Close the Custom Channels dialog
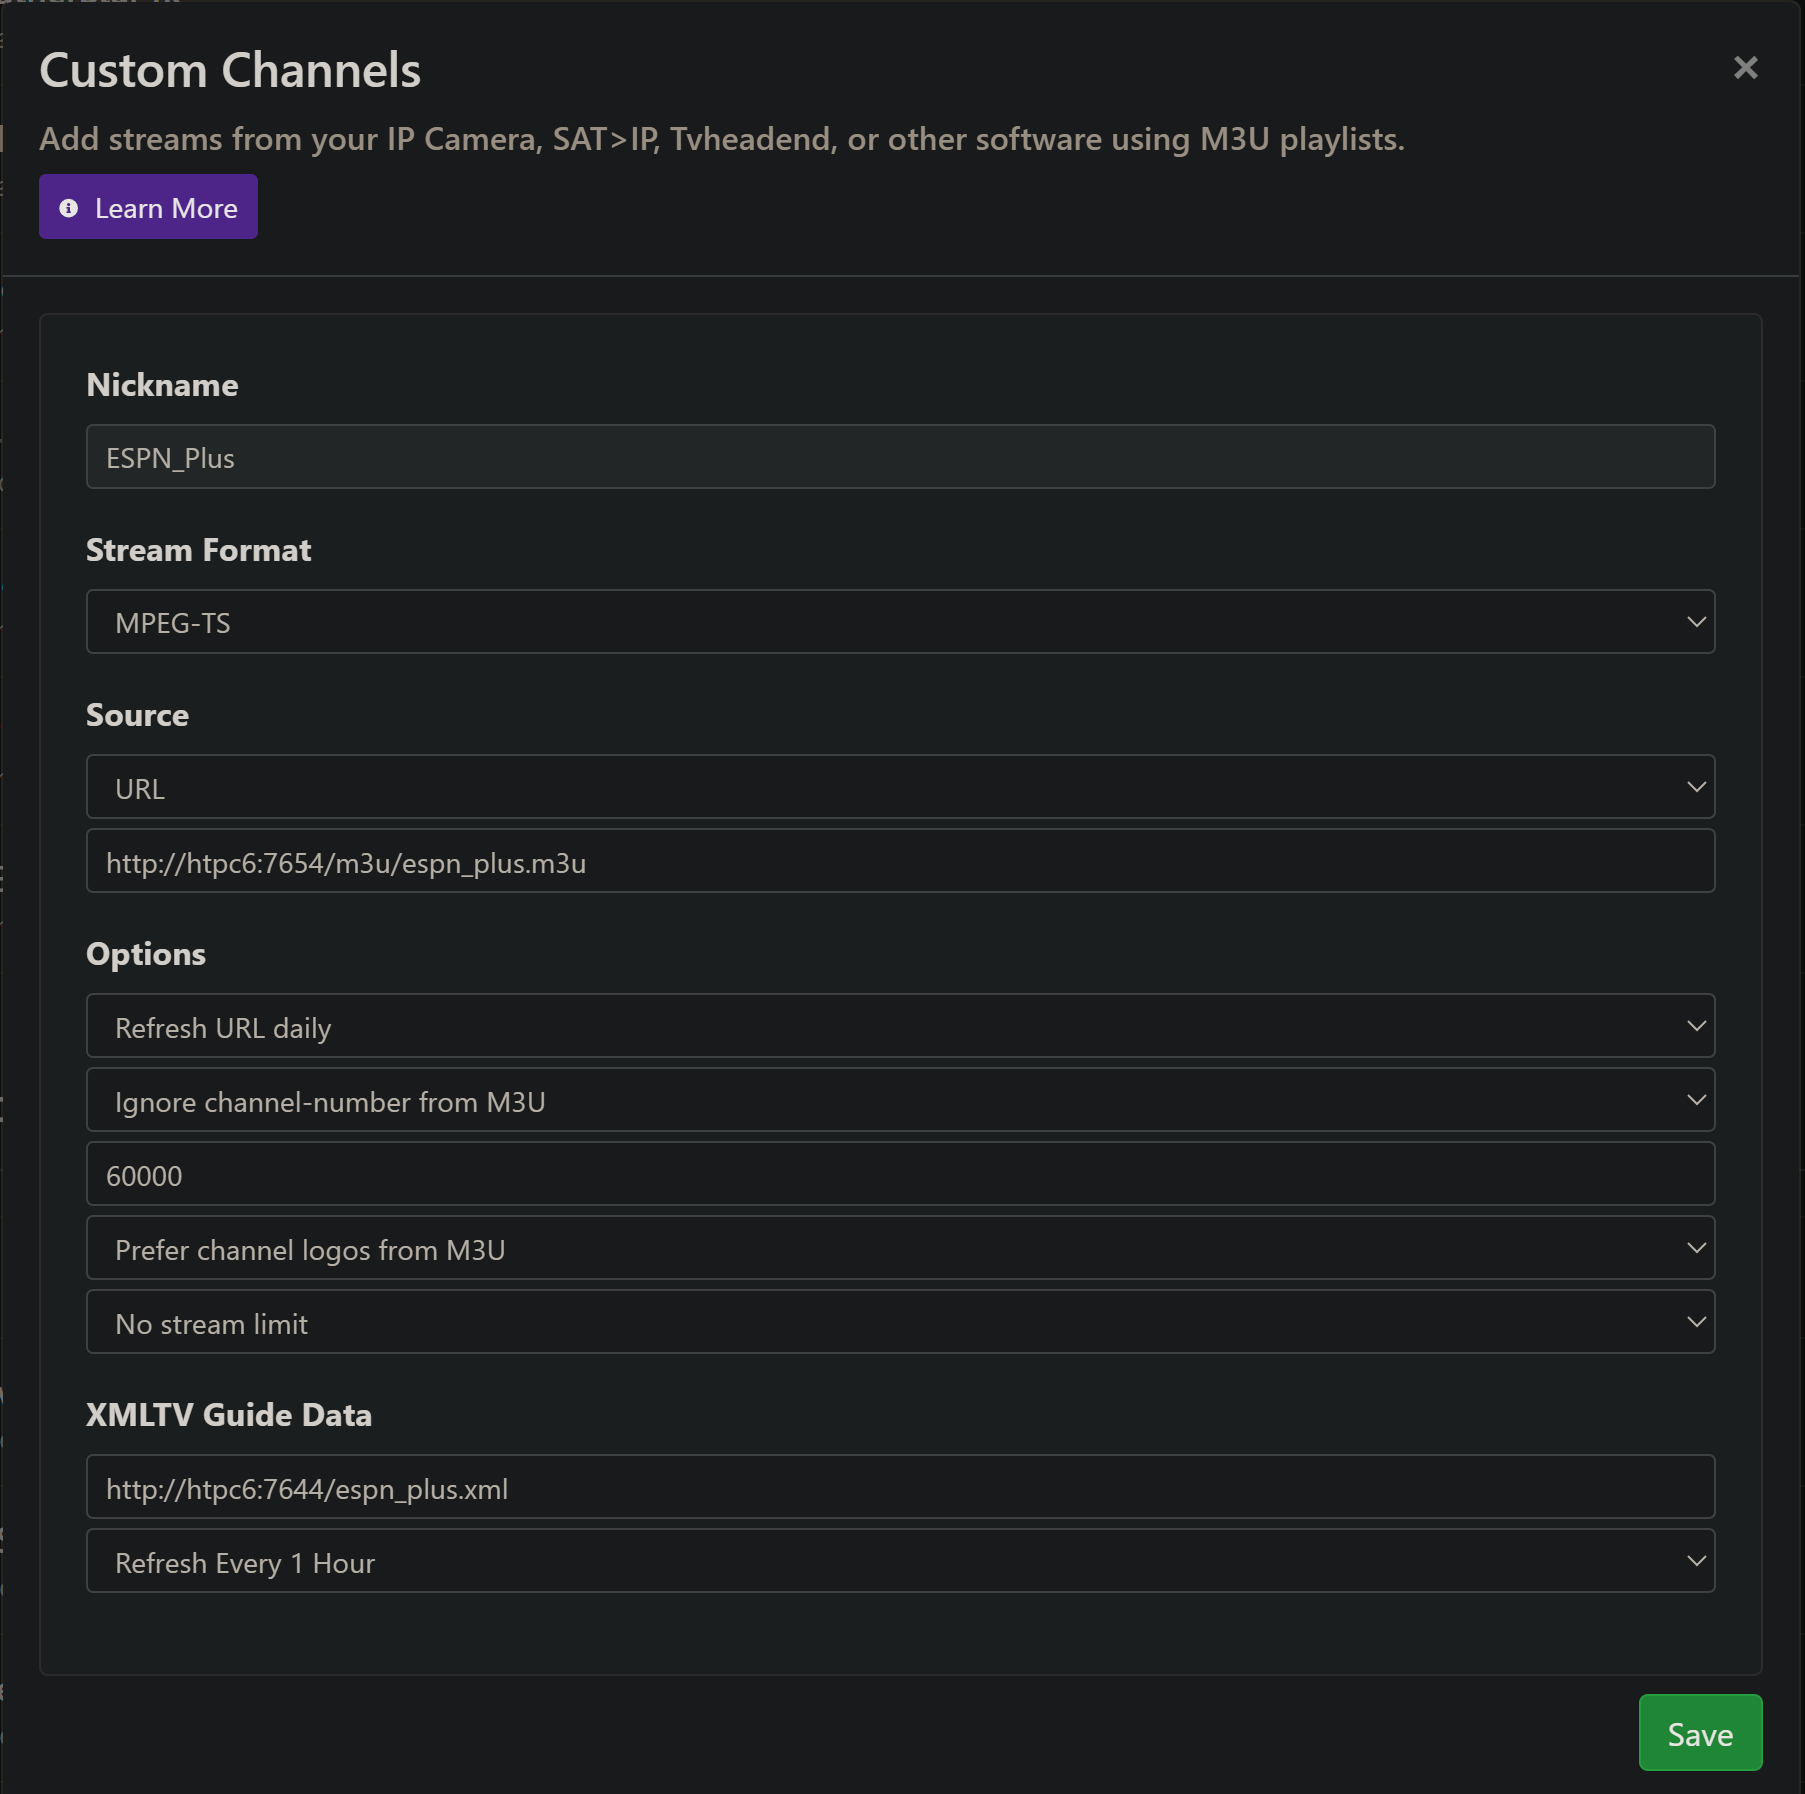The width and height of the screenshot is (1805, 1794). [1745, 68]
